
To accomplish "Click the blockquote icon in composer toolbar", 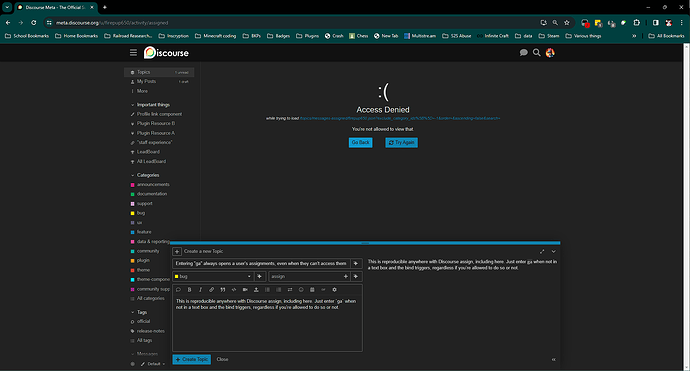I will [223, 290].
